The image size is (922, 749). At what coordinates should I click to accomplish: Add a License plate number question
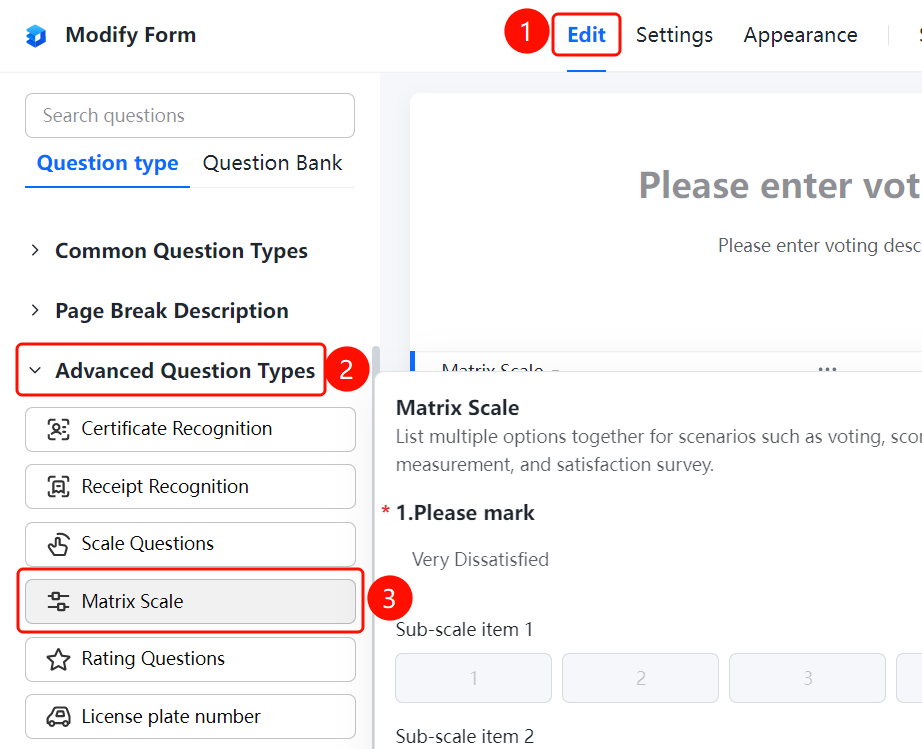(x=190, y=717)
